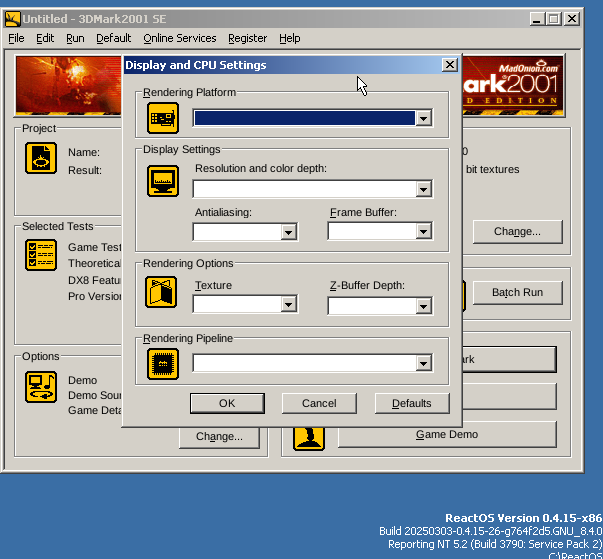Viewport: 603px width, 559px height.
Task: Click Change button in display settings panel
Action: click(x=518, y=232)
